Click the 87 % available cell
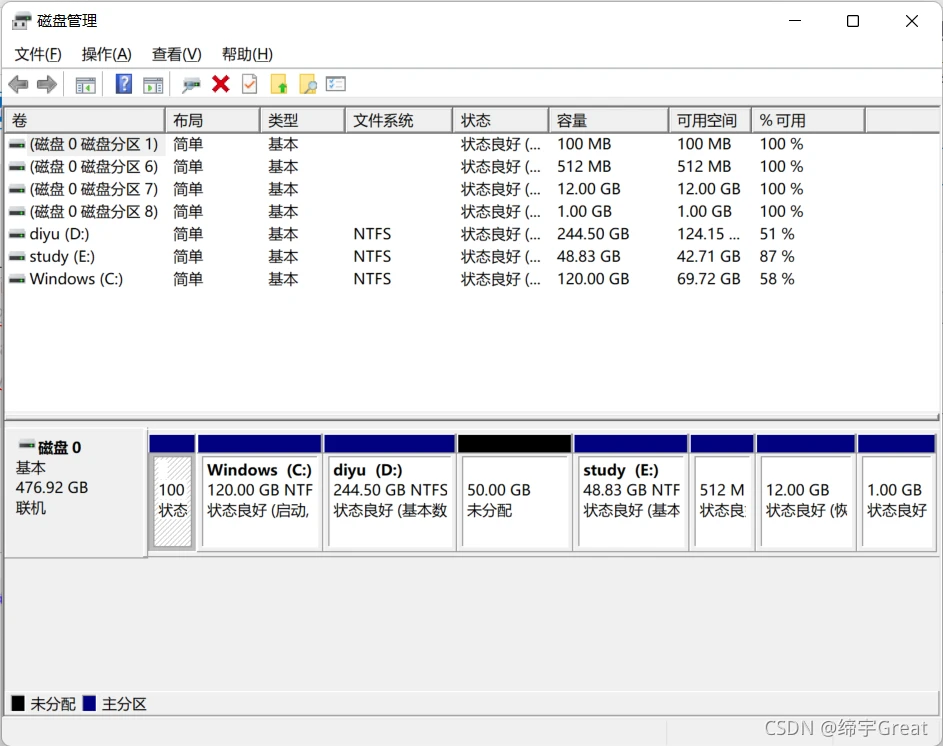 777,257
